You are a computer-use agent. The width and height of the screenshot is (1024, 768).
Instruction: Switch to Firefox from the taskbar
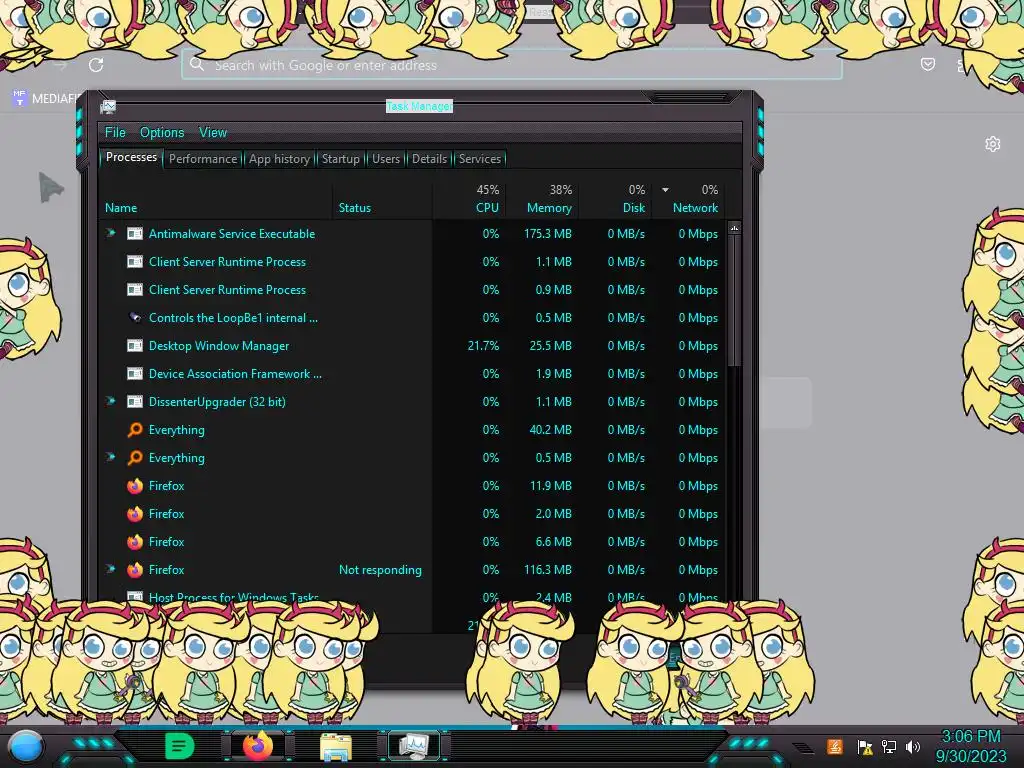pos(258,746)
